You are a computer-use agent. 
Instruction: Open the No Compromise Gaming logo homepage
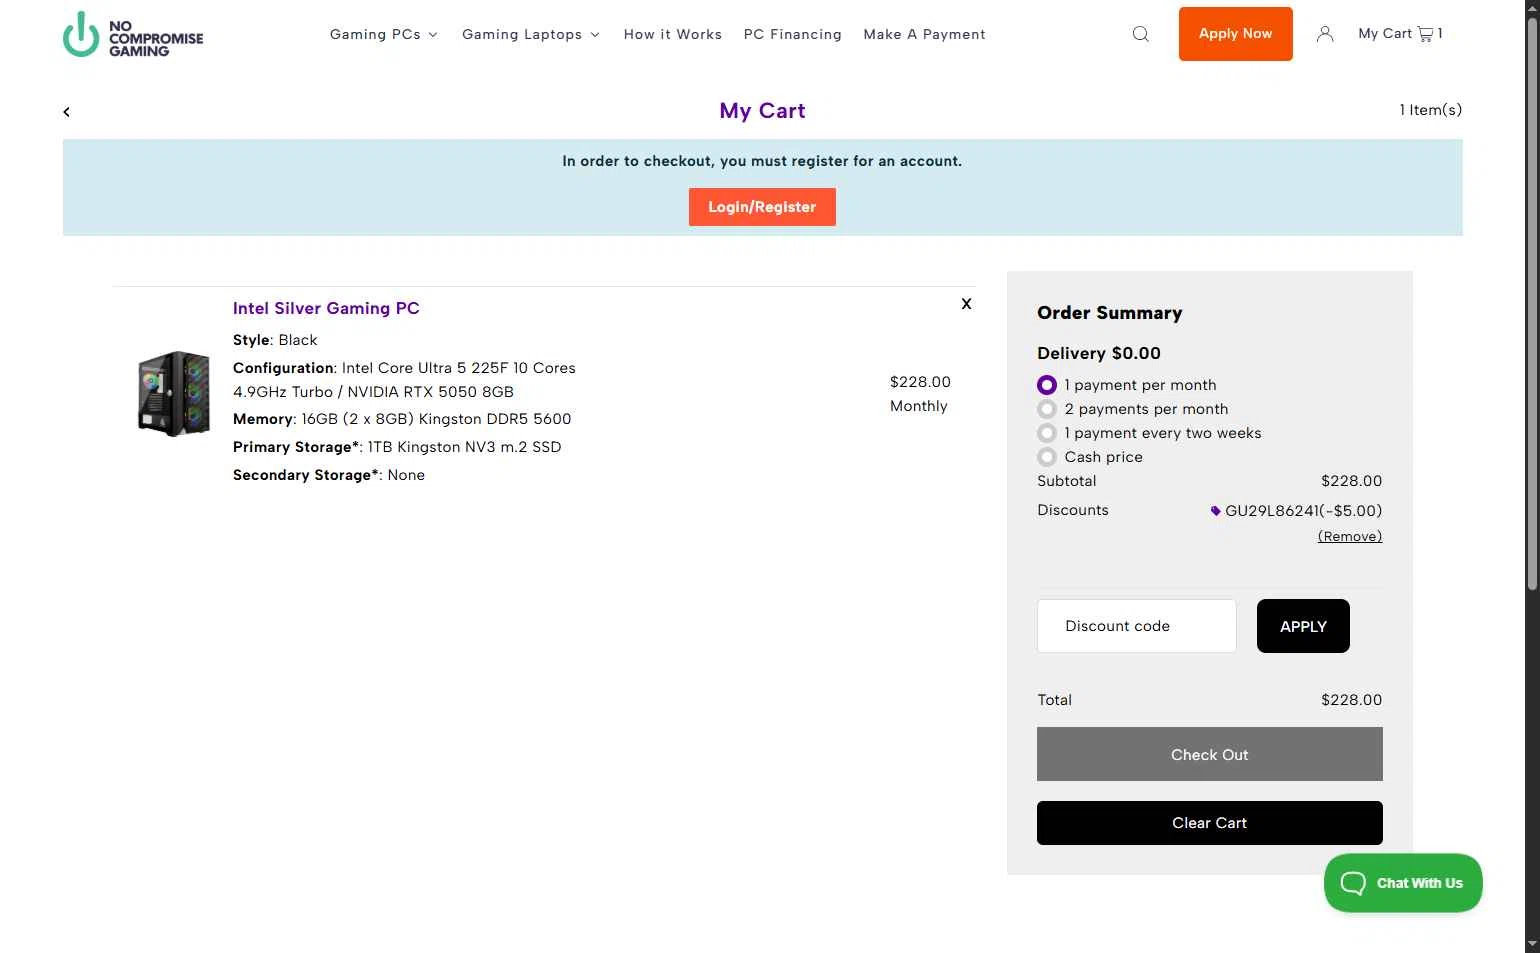(x=133, y=35)
